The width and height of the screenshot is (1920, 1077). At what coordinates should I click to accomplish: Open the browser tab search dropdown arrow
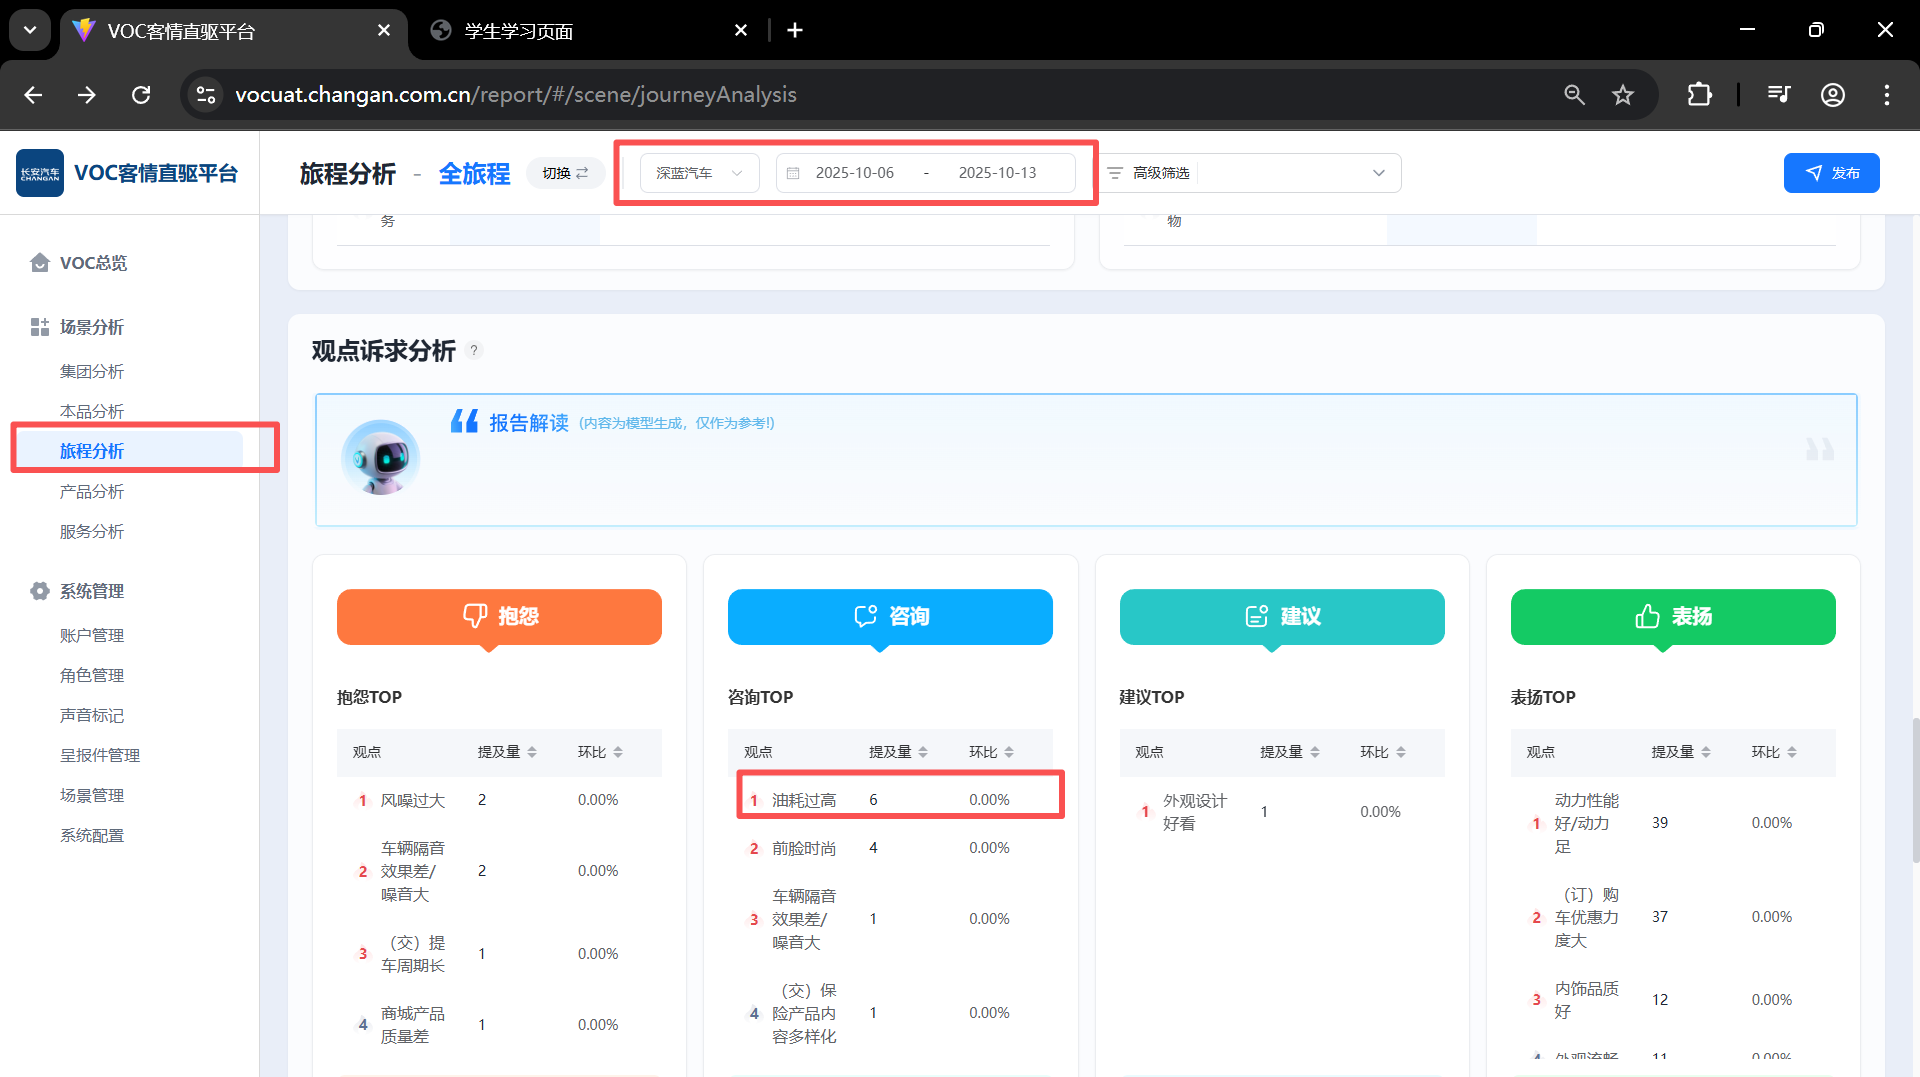click(30, 30)
